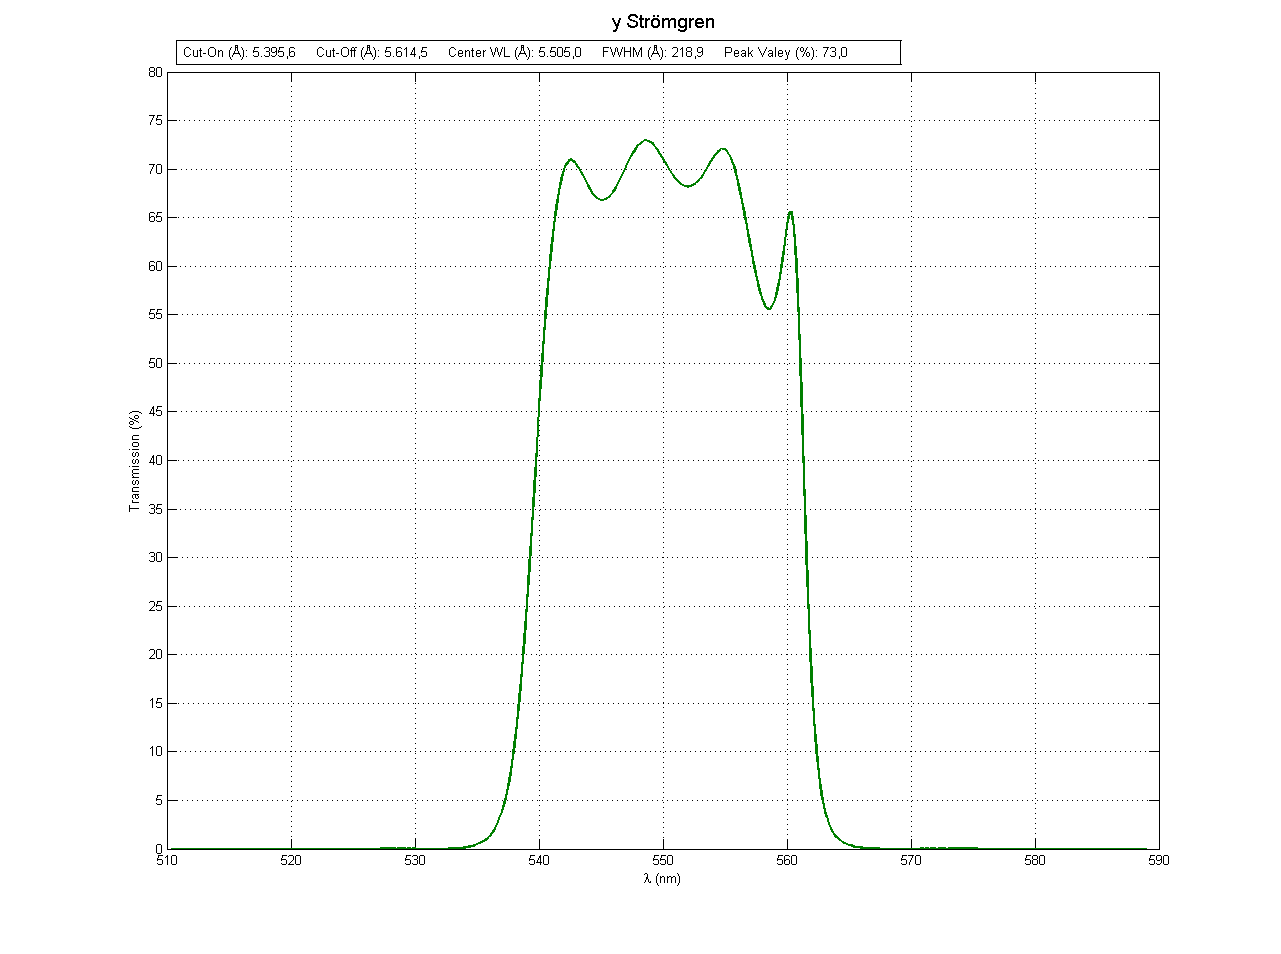This screenshot has height=954, width=1281.
Task: Click the x-axis tick label 590
Action: (x=1159, y=860)
